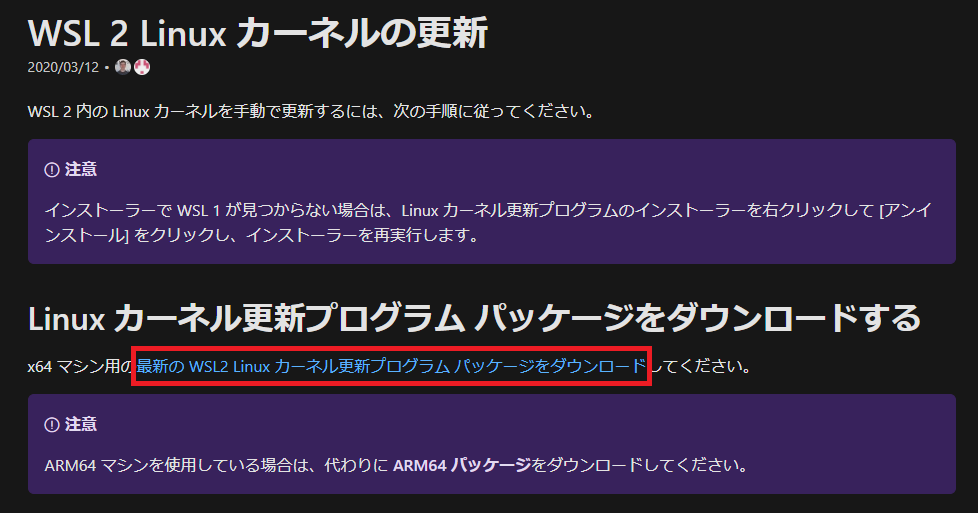Screen dimensions: 978x513
Task: Click the bold 'ARM64 パッケージ' text
Action: click(x=462, y=465)
